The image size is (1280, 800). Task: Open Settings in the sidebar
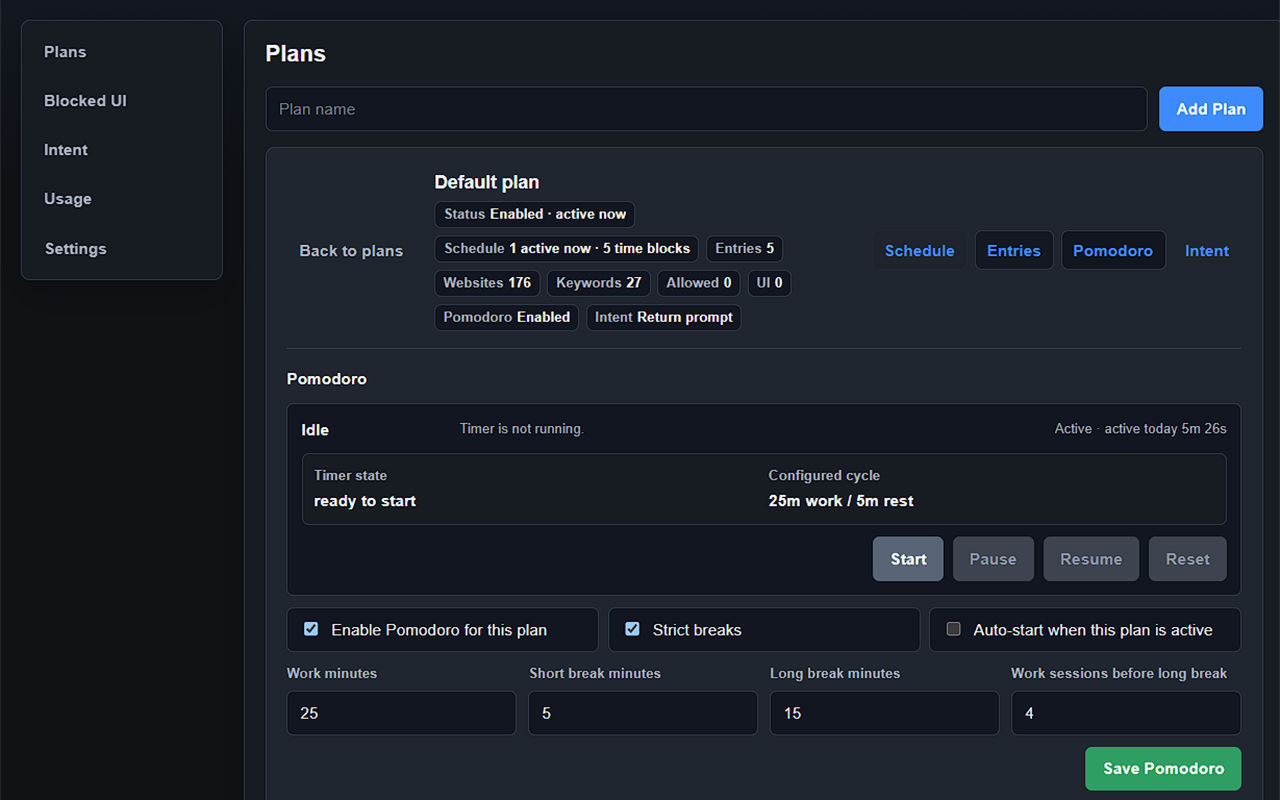click(x=75, y=249)
